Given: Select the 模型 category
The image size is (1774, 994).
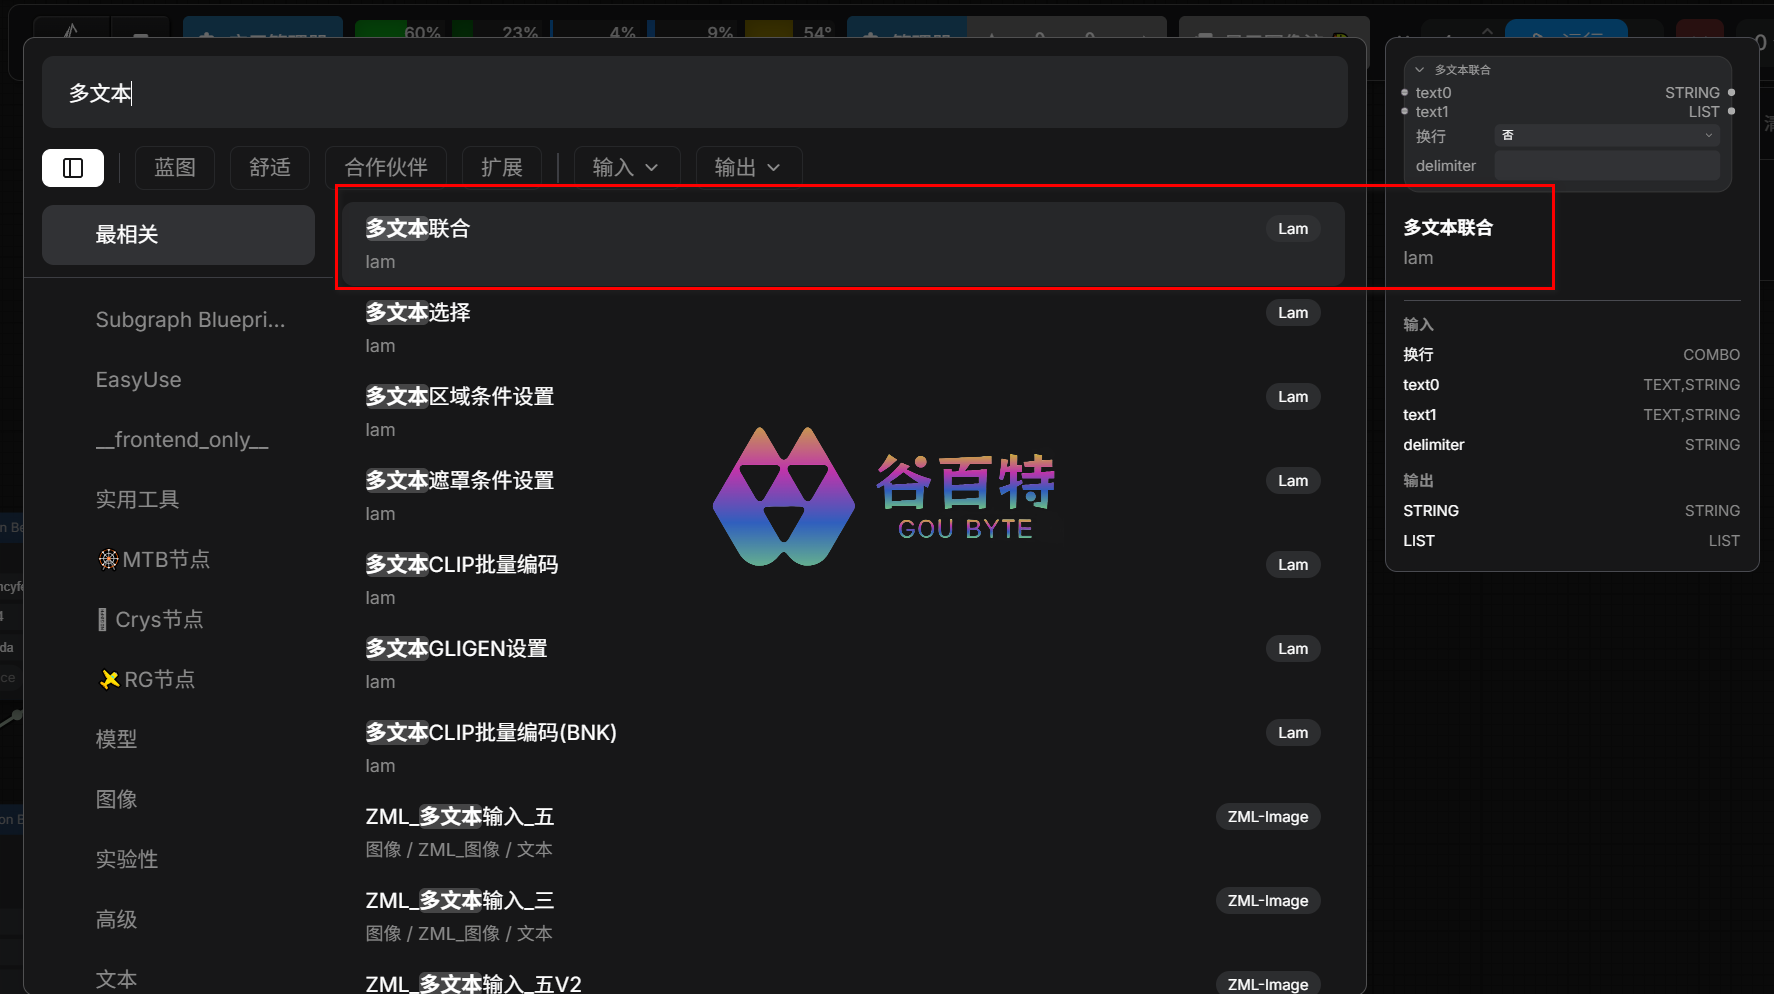Looking at the screenshot, I should (116, 739).
